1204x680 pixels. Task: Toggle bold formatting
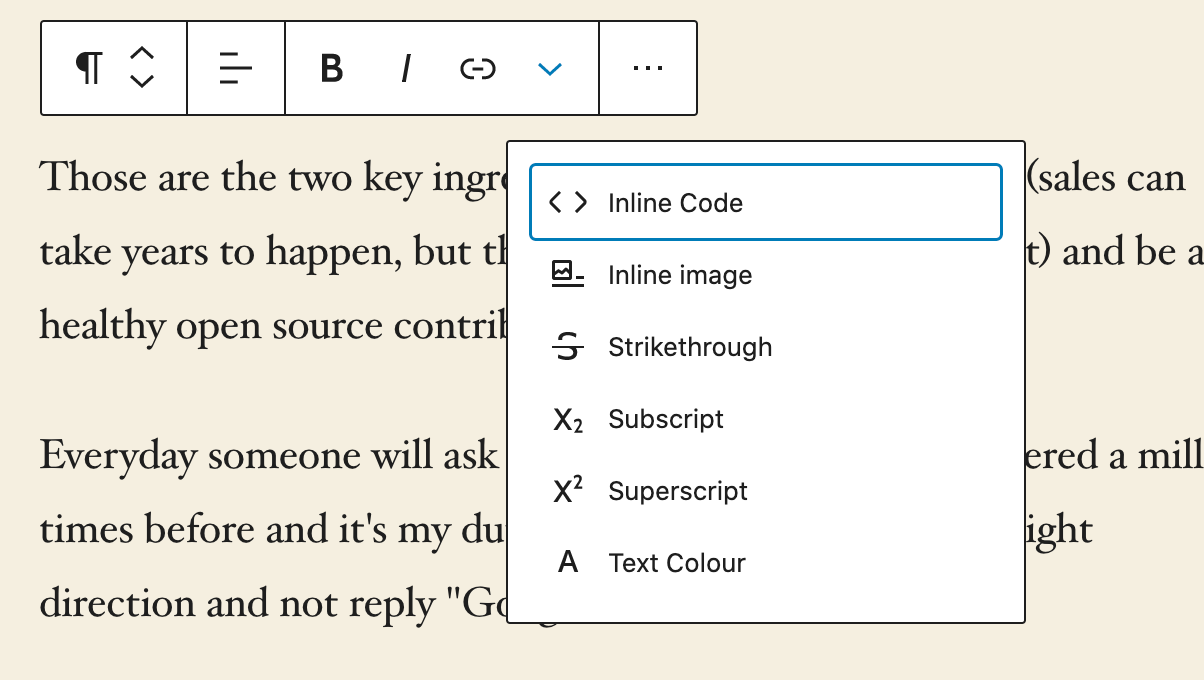tap(331, 69)
